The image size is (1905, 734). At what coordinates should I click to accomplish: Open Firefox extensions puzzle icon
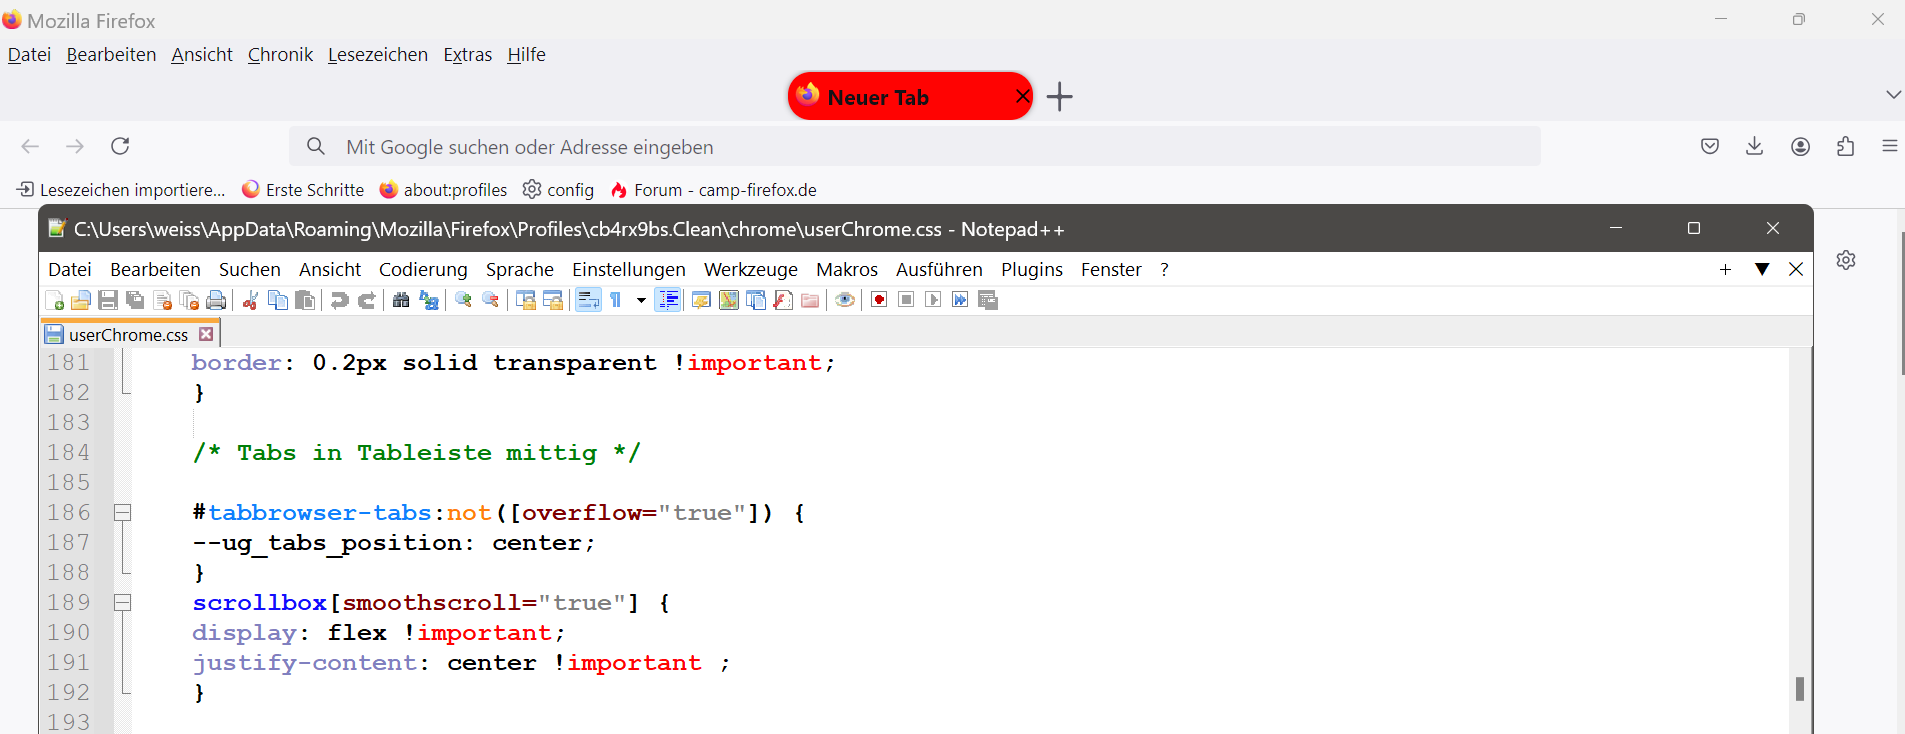click(x=1845, y=146)
